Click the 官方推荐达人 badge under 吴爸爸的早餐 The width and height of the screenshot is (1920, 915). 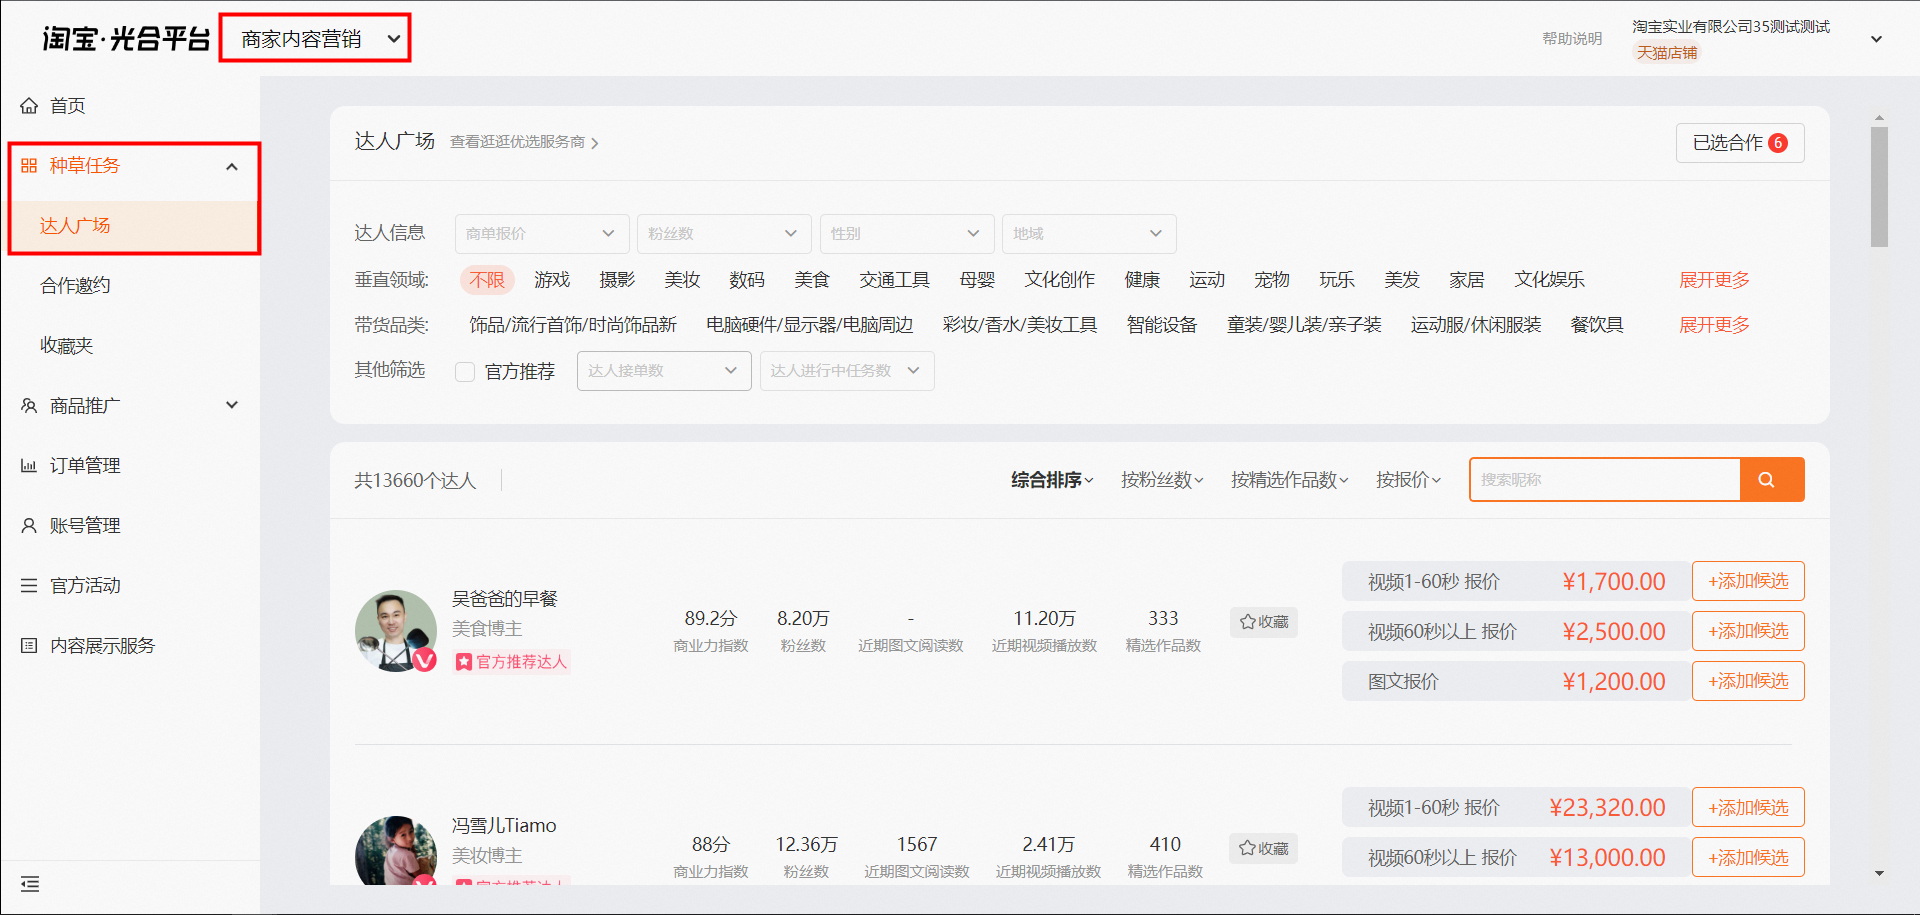[511, 662]
